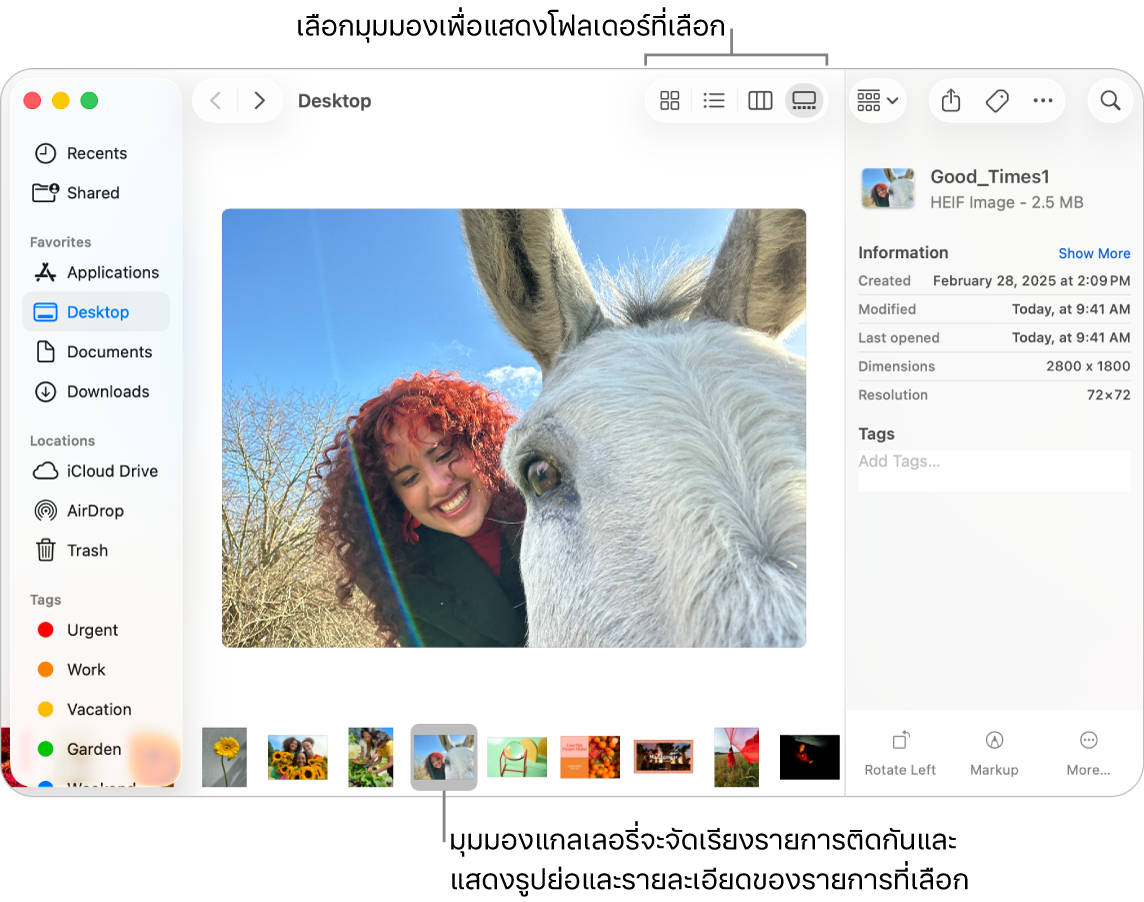Toggle the Urgent red tag
The image size is (1144, 902).
click(x=90, y=630)
